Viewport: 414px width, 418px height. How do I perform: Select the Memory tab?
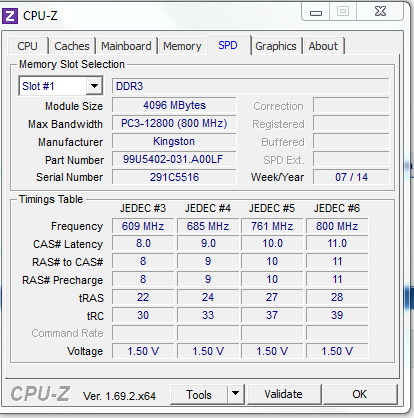182,46
